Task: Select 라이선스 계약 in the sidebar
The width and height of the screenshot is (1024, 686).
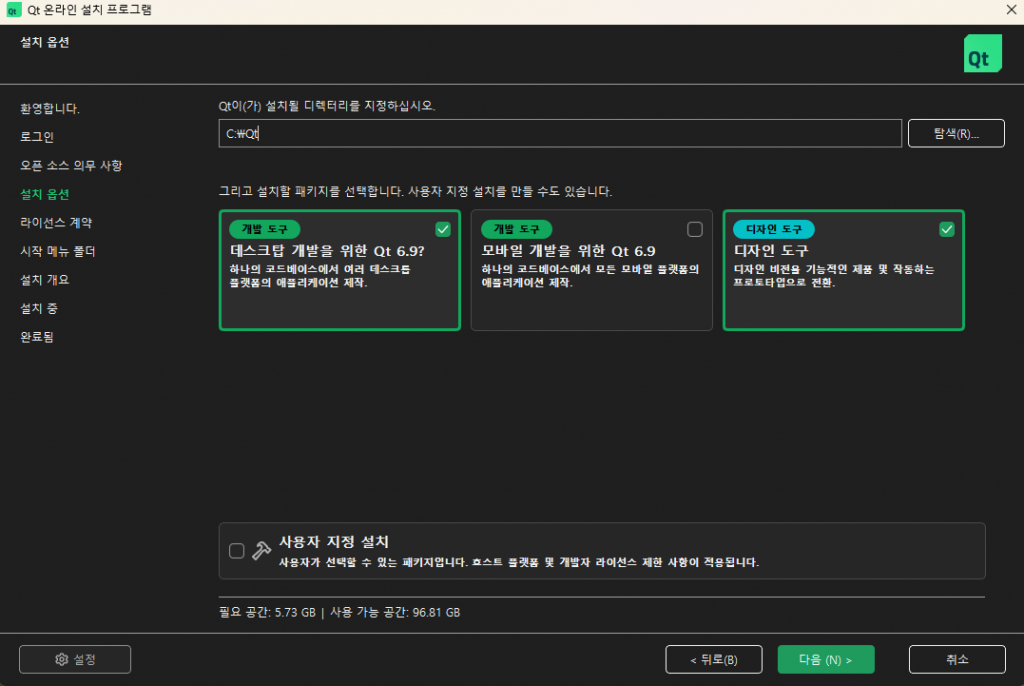Action: click(56, 222)
